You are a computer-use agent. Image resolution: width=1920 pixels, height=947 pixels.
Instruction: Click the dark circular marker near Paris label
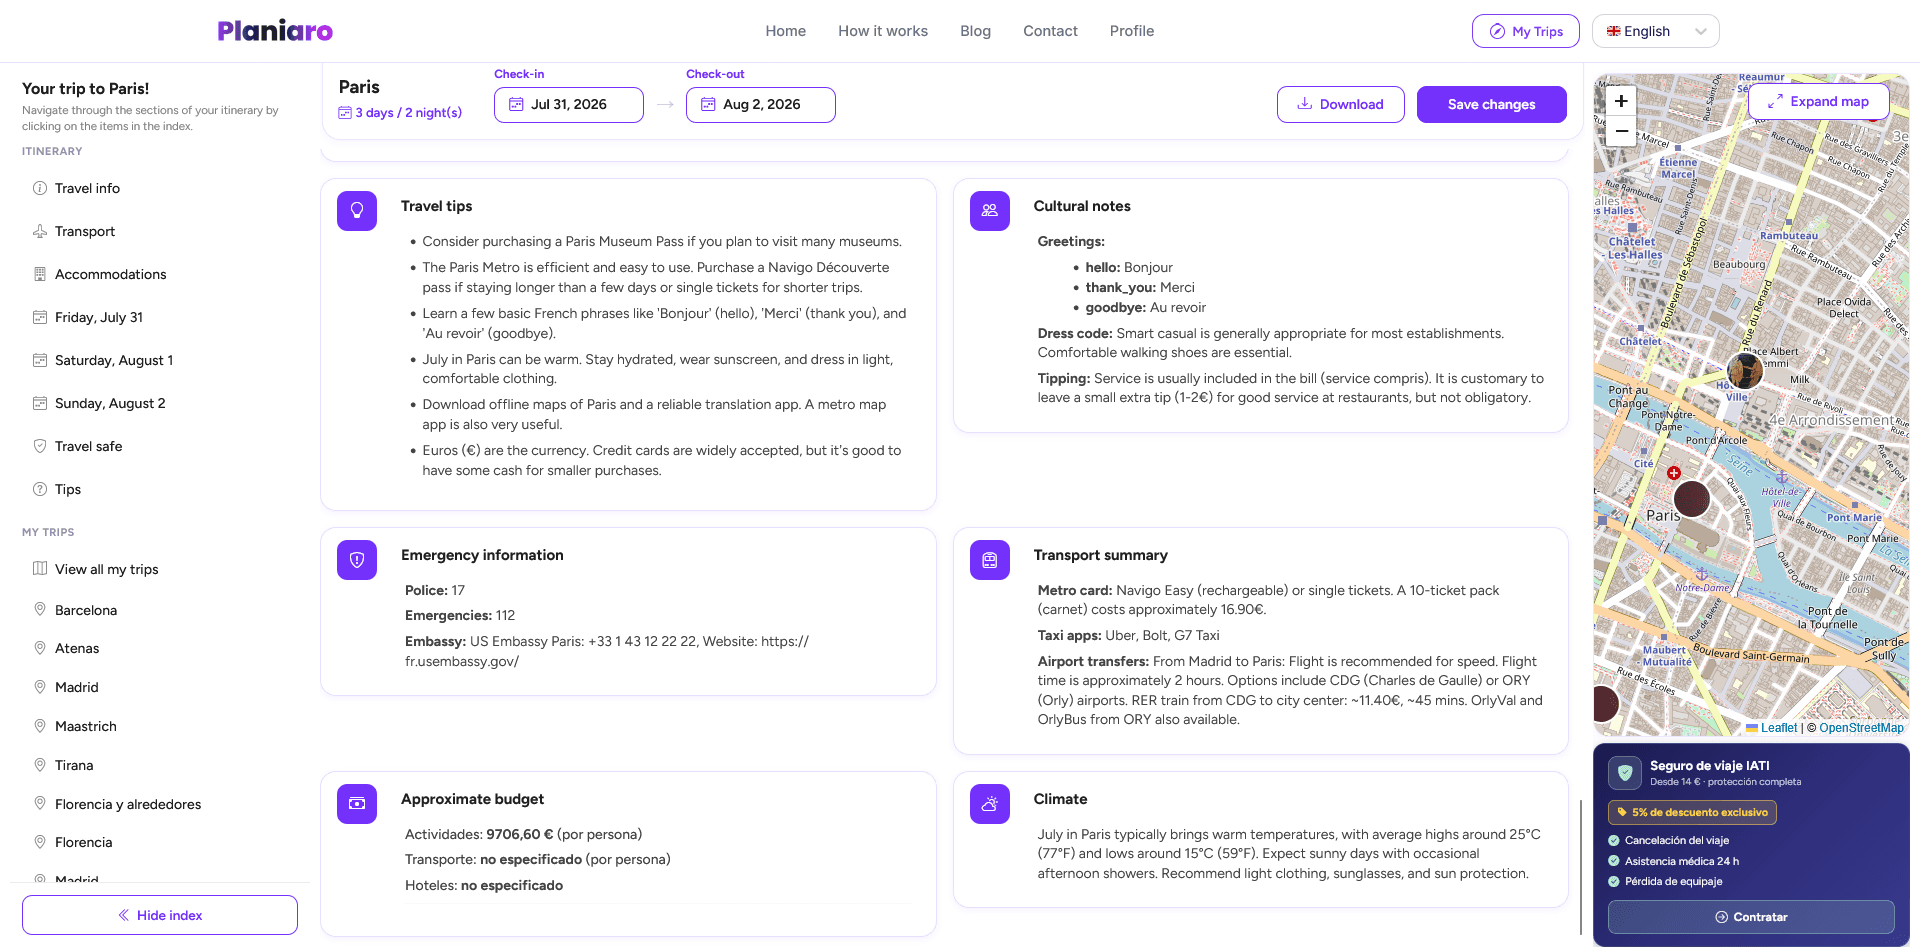click(1692, 498)
